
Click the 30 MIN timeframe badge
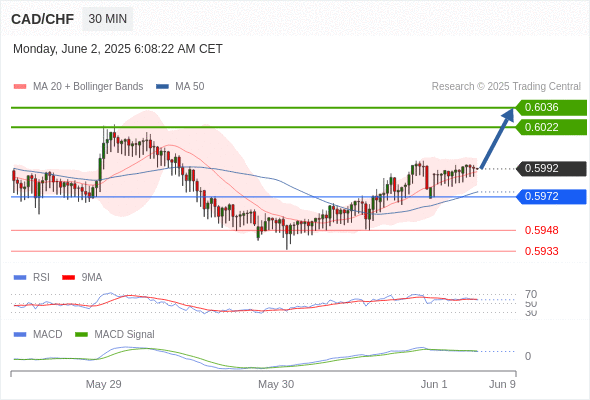click(108, 19)
